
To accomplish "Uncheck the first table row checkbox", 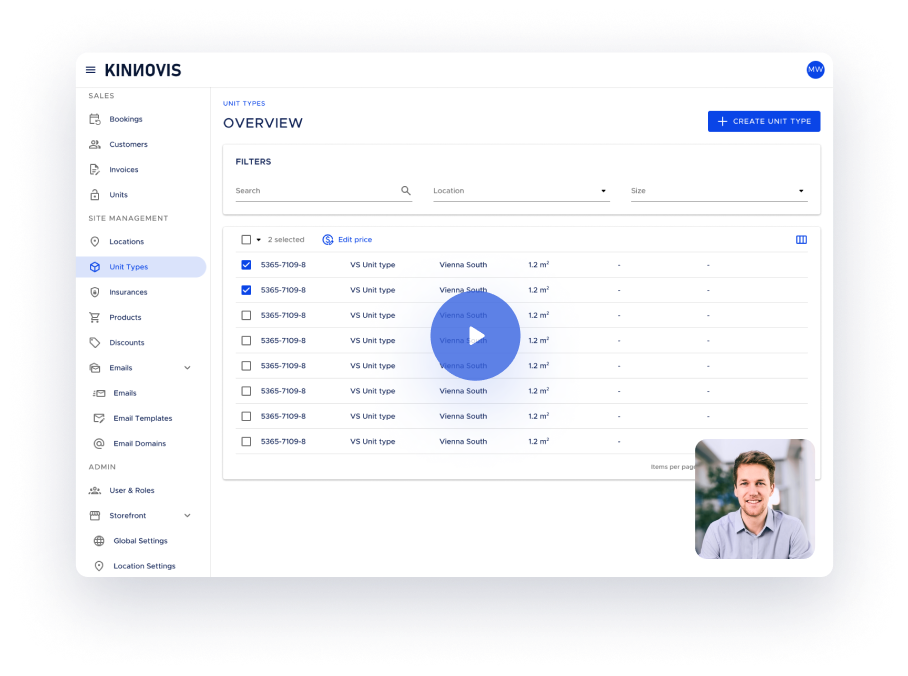I will point(246,265).
